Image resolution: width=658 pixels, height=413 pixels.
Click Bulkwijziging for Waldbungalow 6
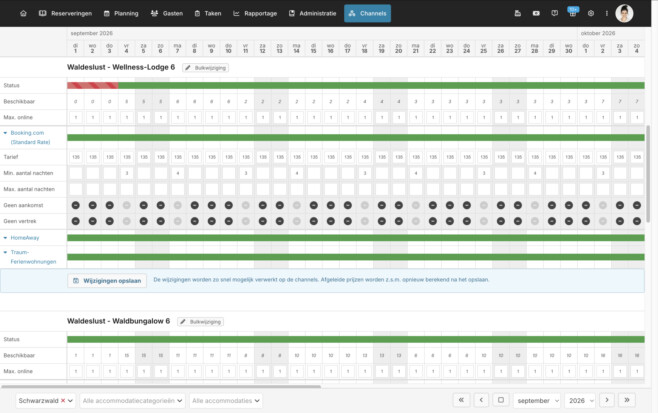point(201,322)
